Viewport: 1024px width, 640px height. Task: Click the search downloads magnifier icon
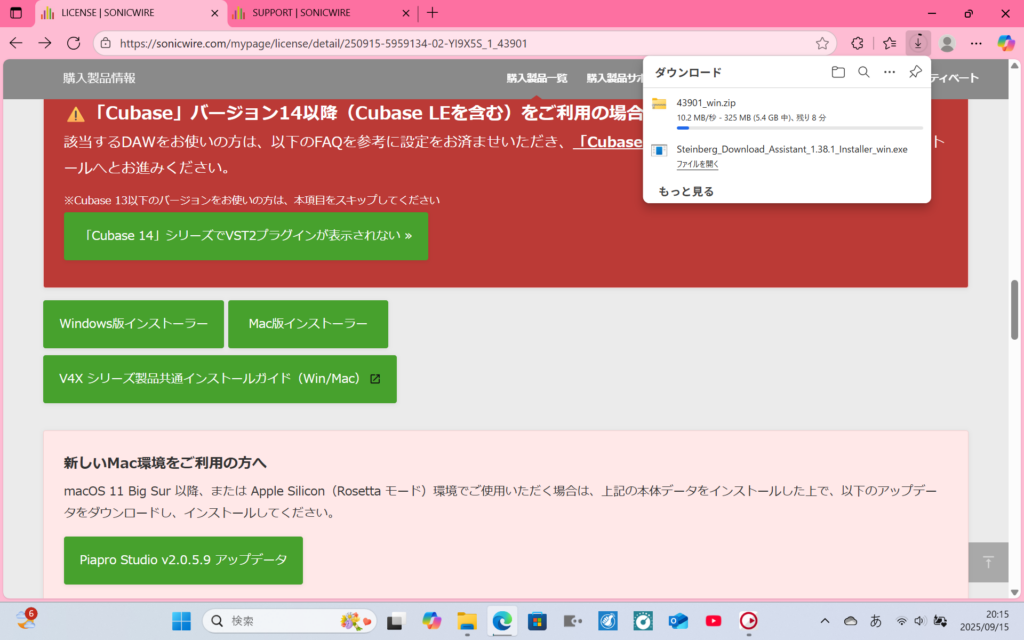[x=864, y=72]
